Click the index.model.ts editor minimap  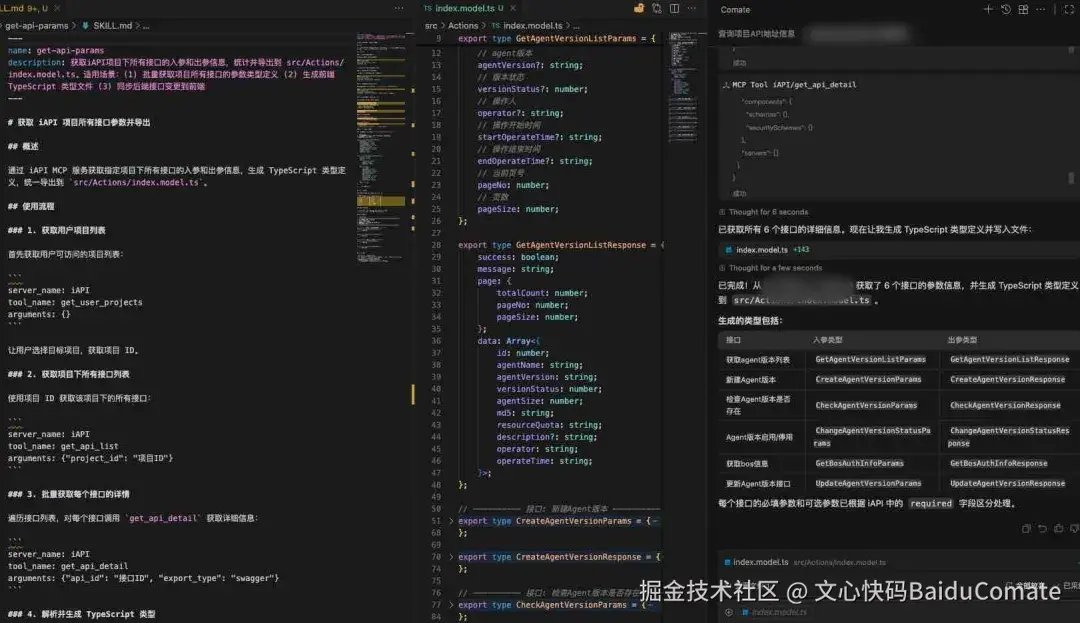pos(683,86)
